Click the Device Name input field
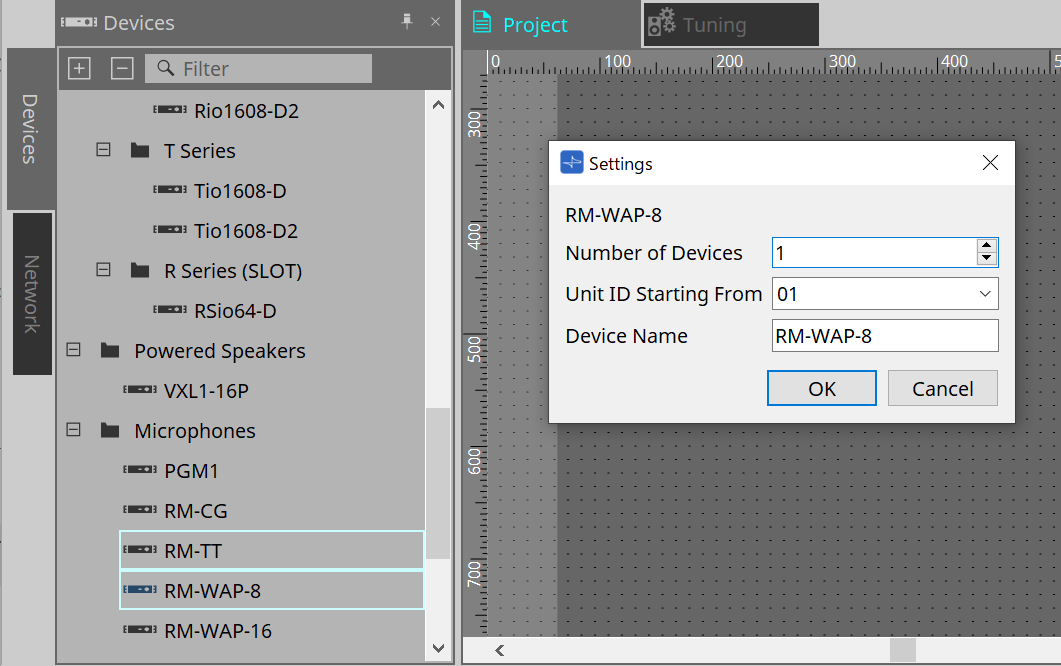Viewport: 1061px width, 666px height. tap(884, 335)
